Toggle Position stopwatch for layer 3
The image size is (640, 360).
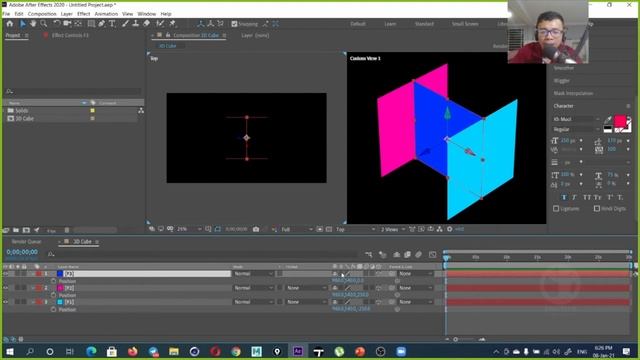(53, 309)
